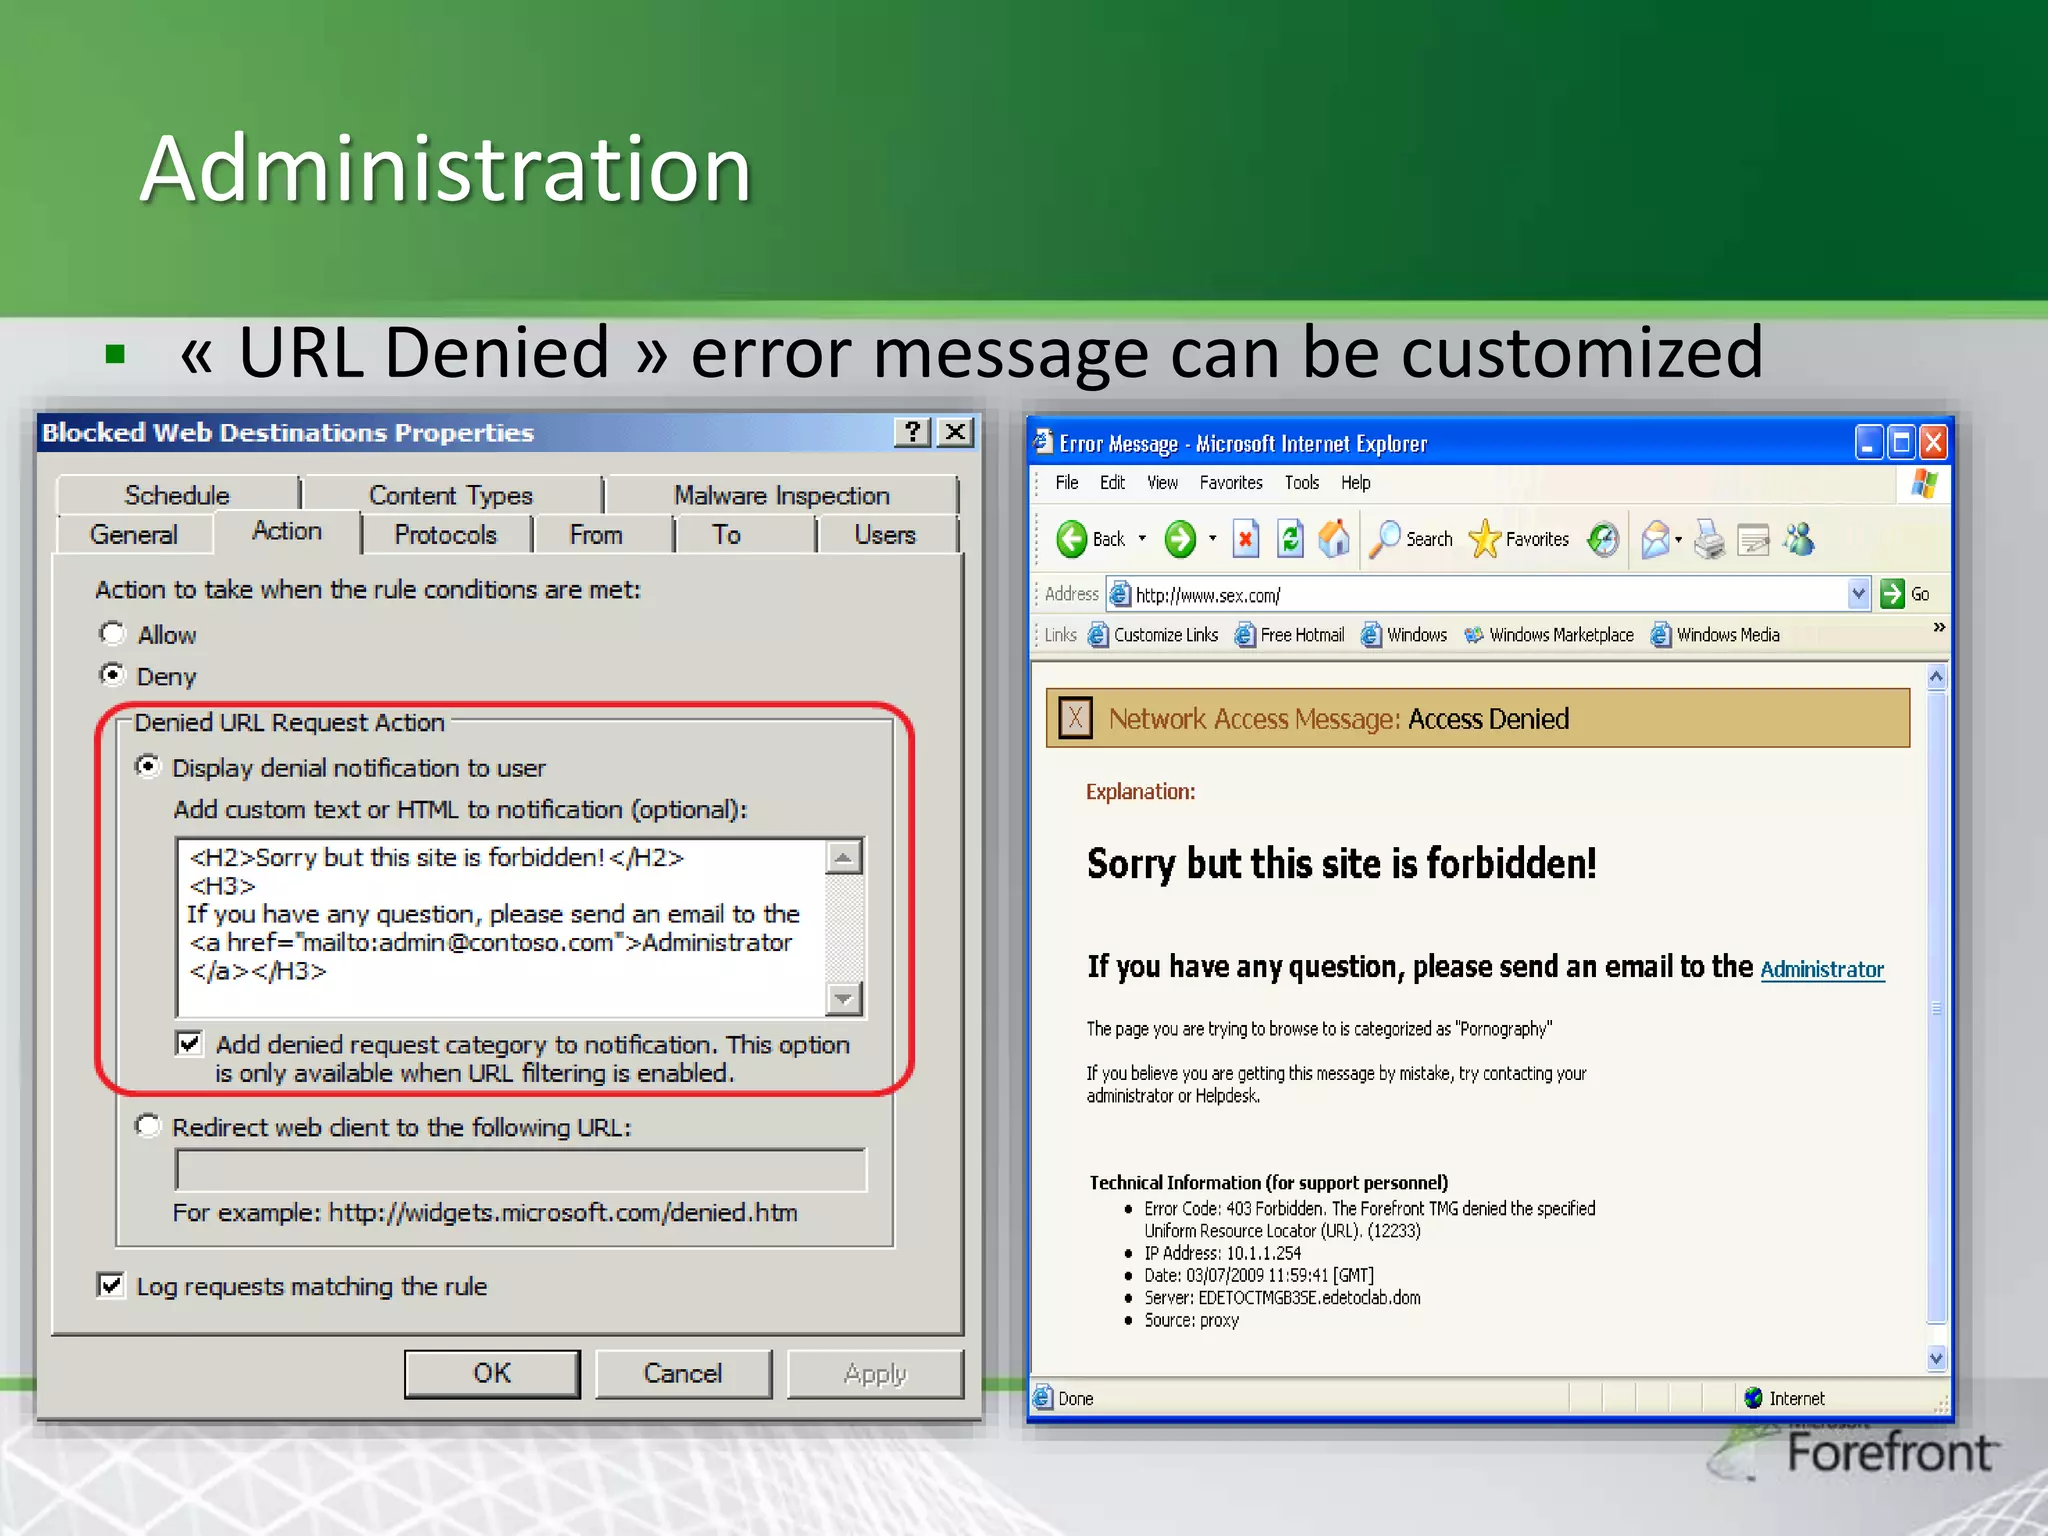Switch to the To tab
This screenshot has height=1536, width=2048.
pos(727,535)
